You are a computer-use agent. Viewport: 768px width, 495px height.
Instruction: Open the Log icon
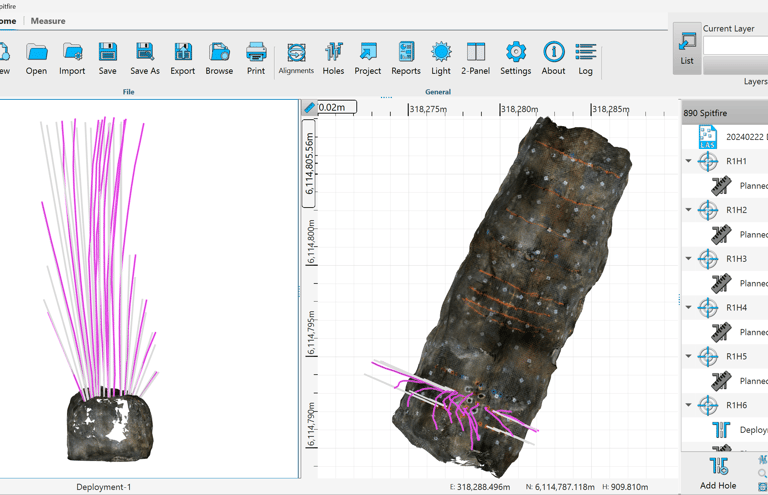pos(585,58)
